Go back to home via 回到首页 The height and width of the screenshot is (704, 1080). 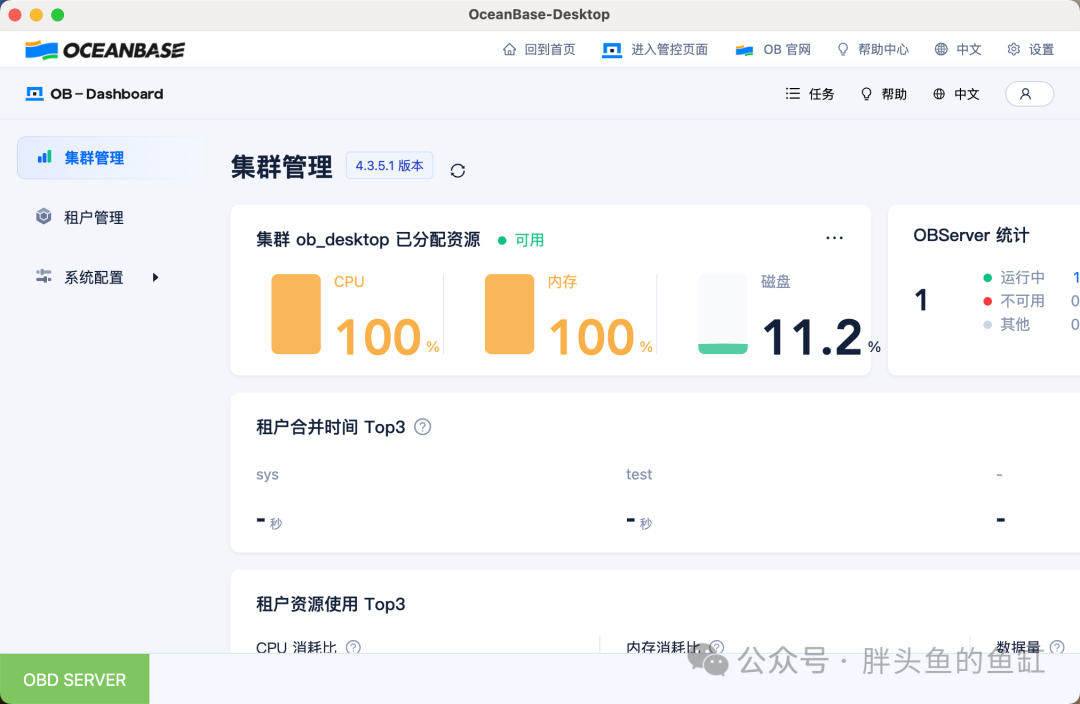pyautogui.click(x=539, y=50)
